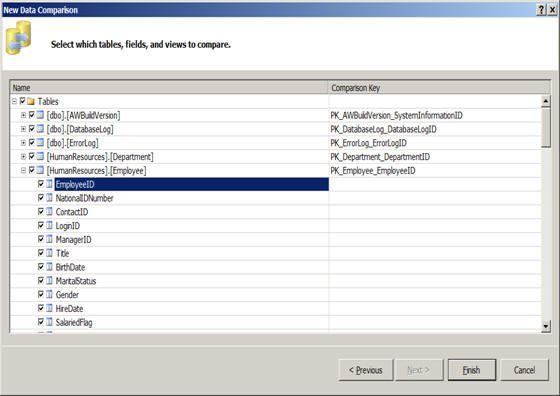Uncheck the HireDate field checkbox
This screenshot has width=560, height=396.
[41, 308]
